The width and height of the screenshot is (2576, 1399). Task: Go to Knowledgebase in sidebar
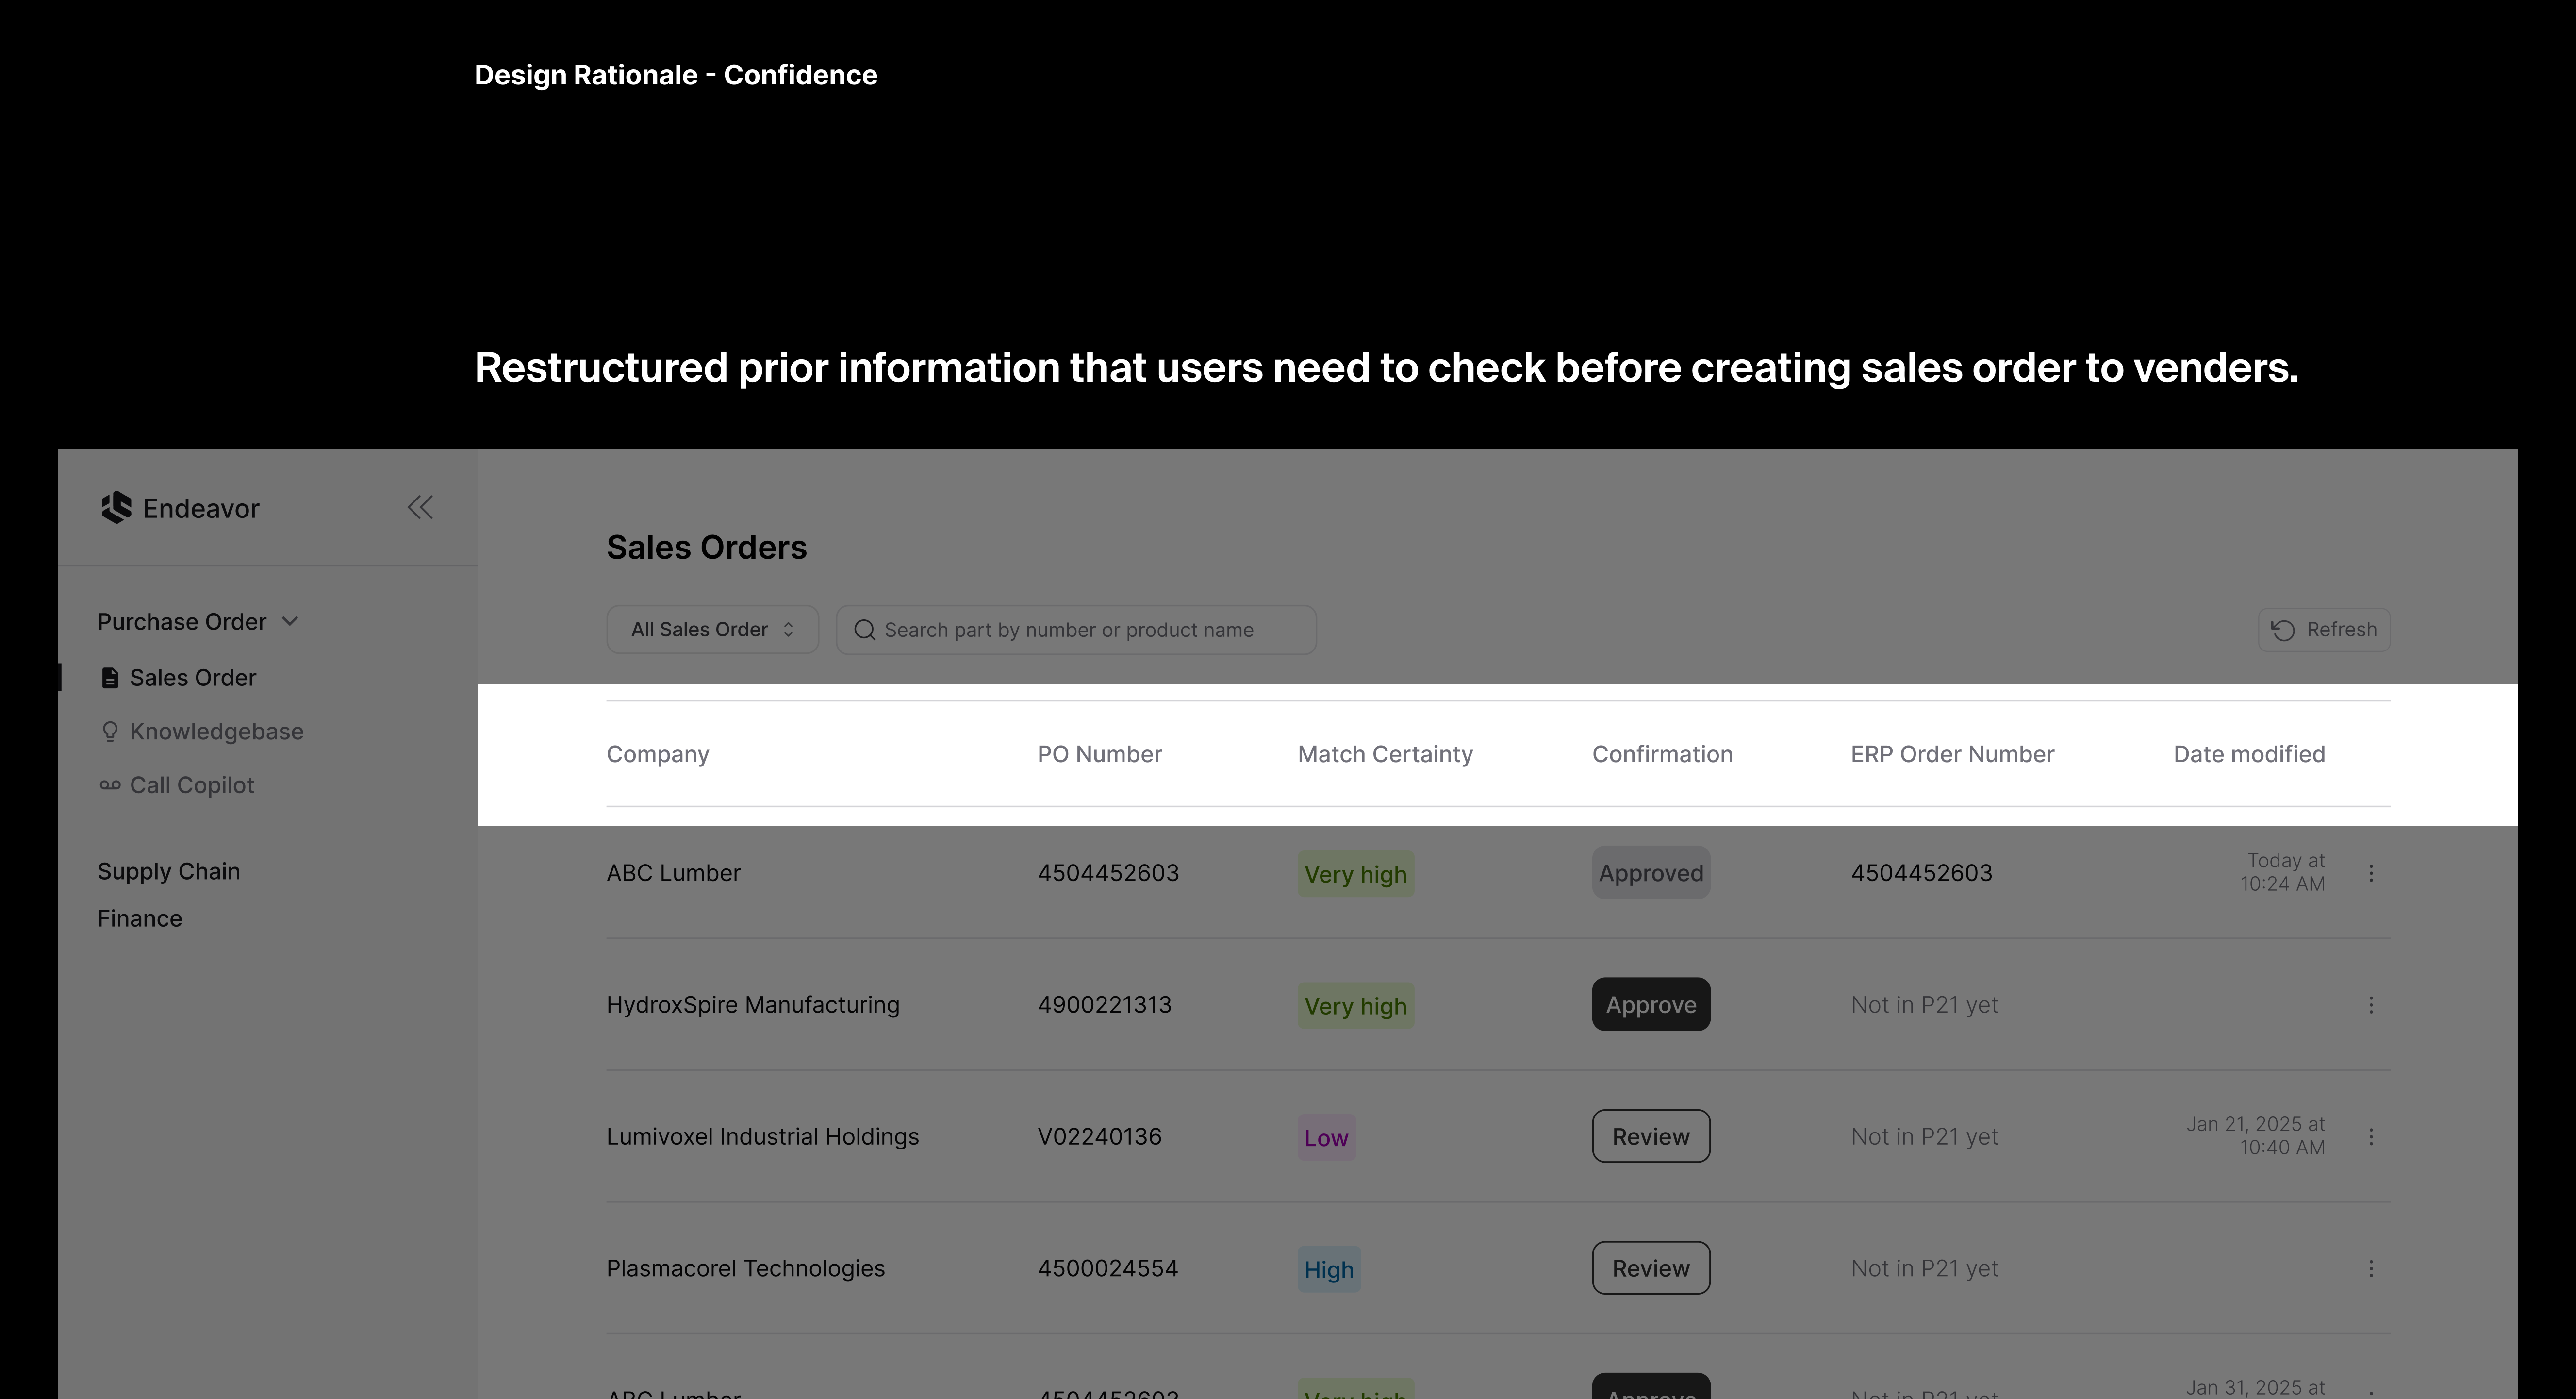(x=216, y=732)
